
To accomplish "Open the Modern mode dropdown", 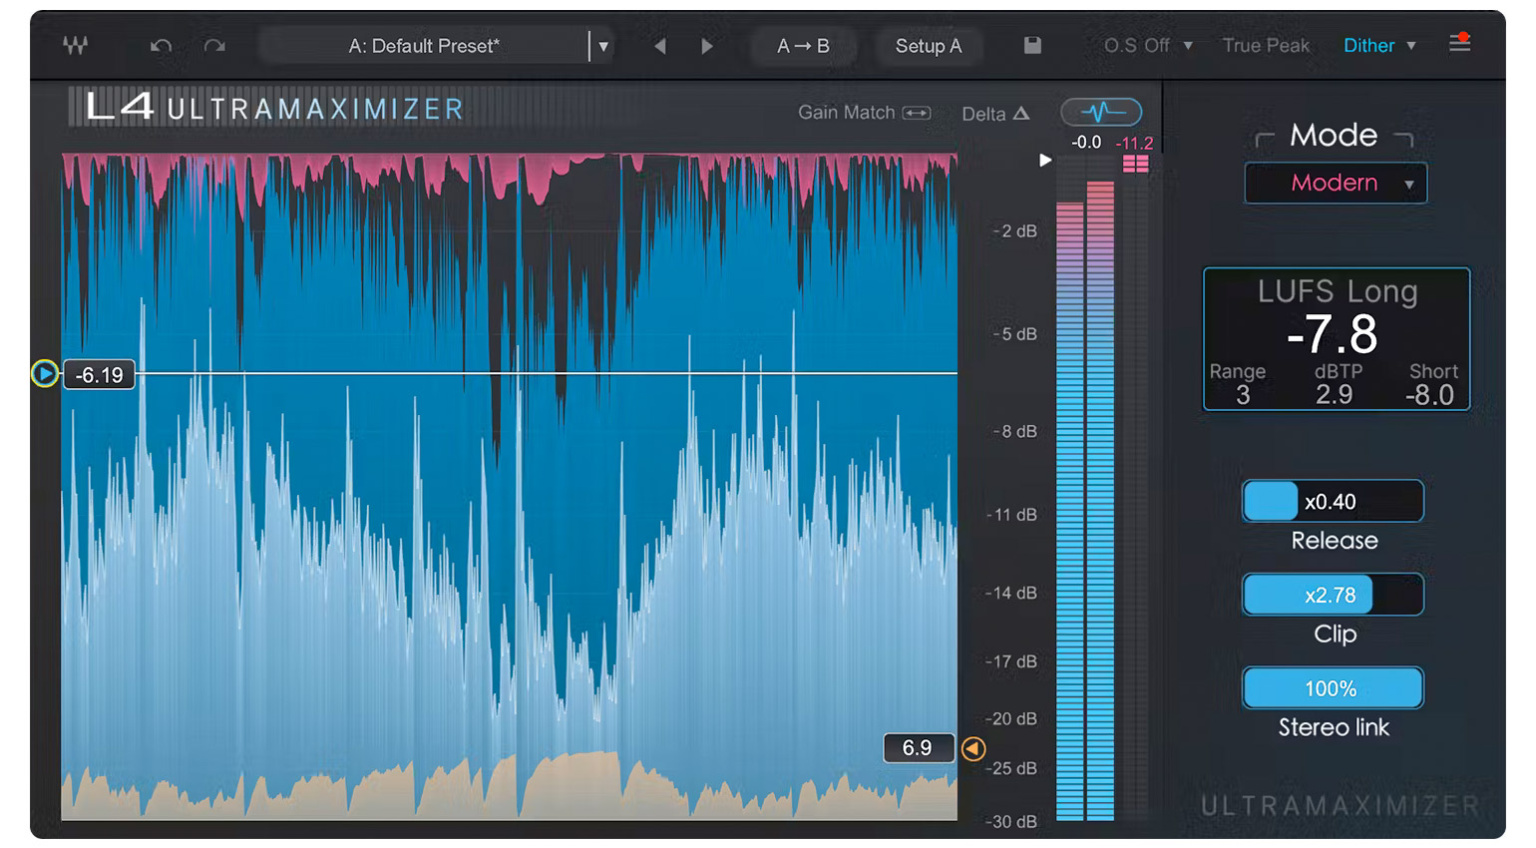I will tap(1335, 183).
